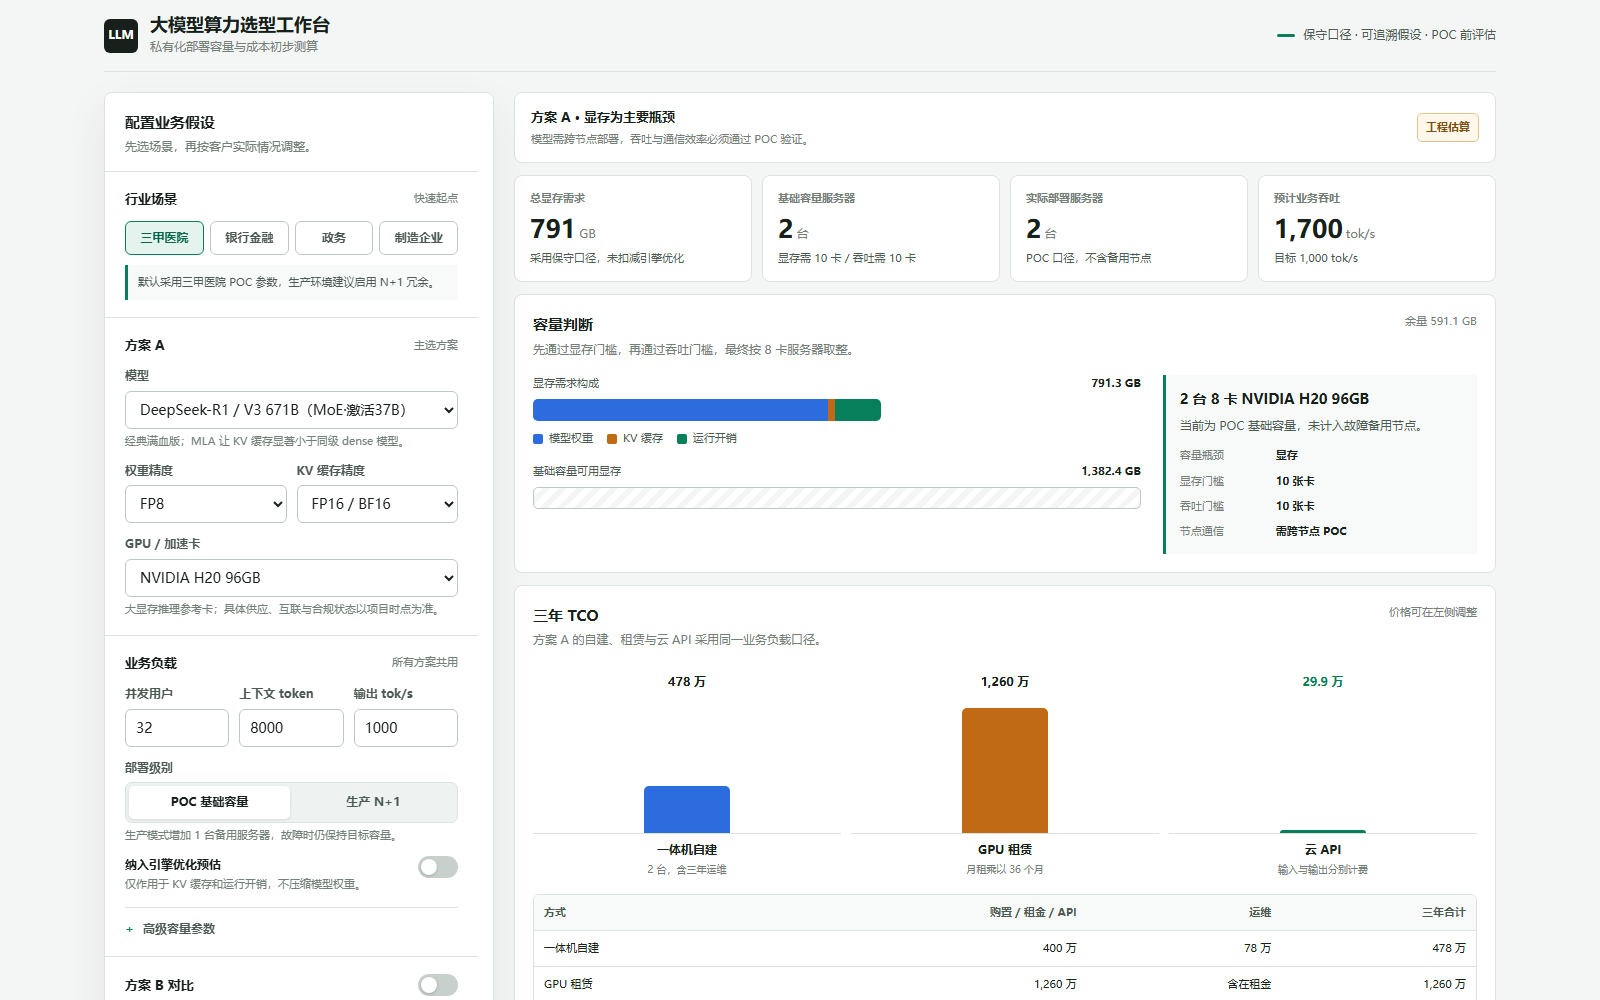Screen dimensions: 1600x1000
Task: Click 2 台 8 卡 NVIDIA H20 96GB heading
Action: coord(1274,399)
